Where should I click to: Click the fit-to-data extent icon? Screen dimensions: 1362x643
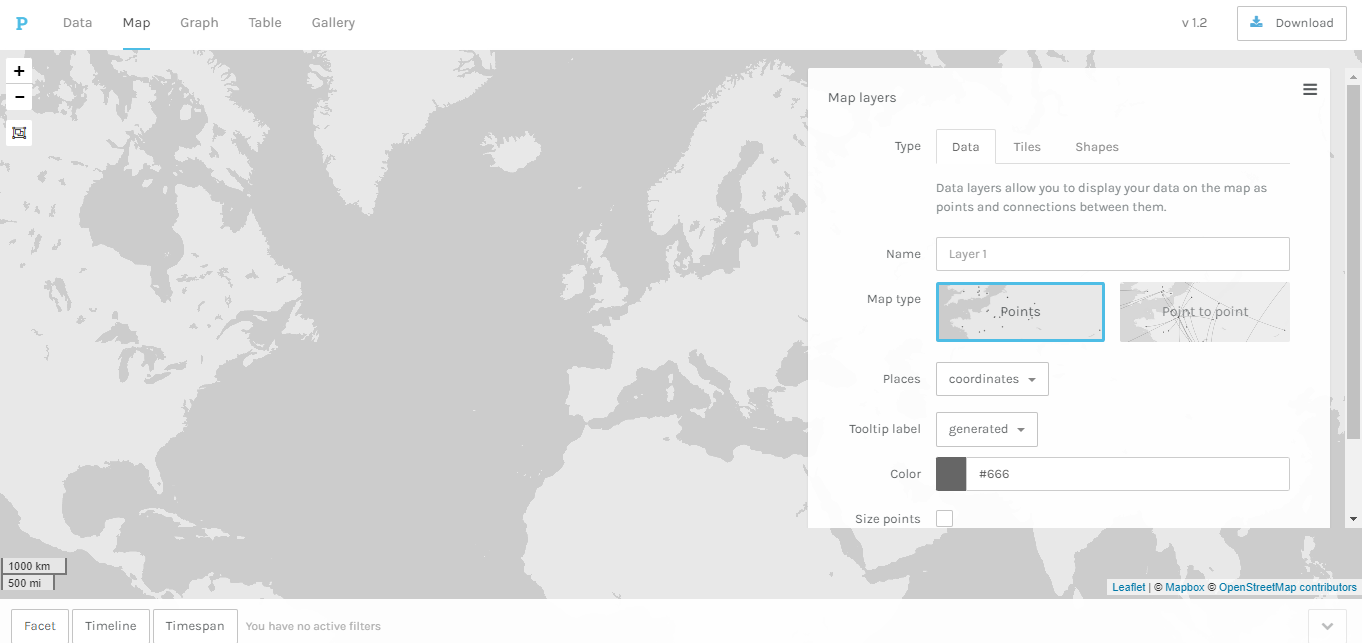pos(19,133)
